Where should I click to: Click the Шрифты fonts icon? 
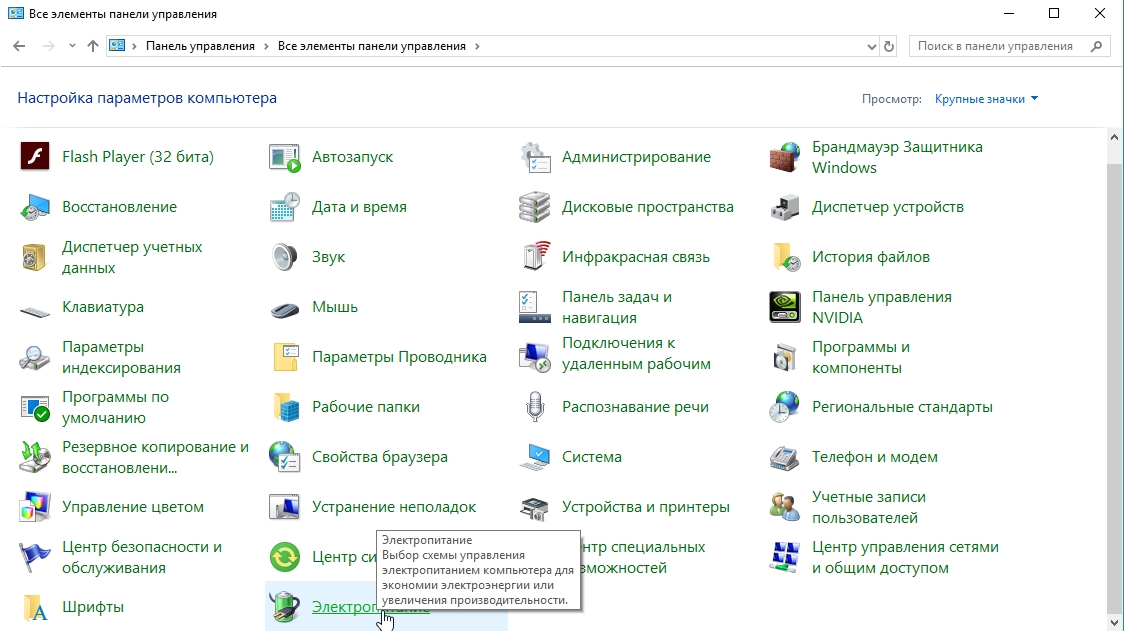pyautogui.click(x=34, y=607)
